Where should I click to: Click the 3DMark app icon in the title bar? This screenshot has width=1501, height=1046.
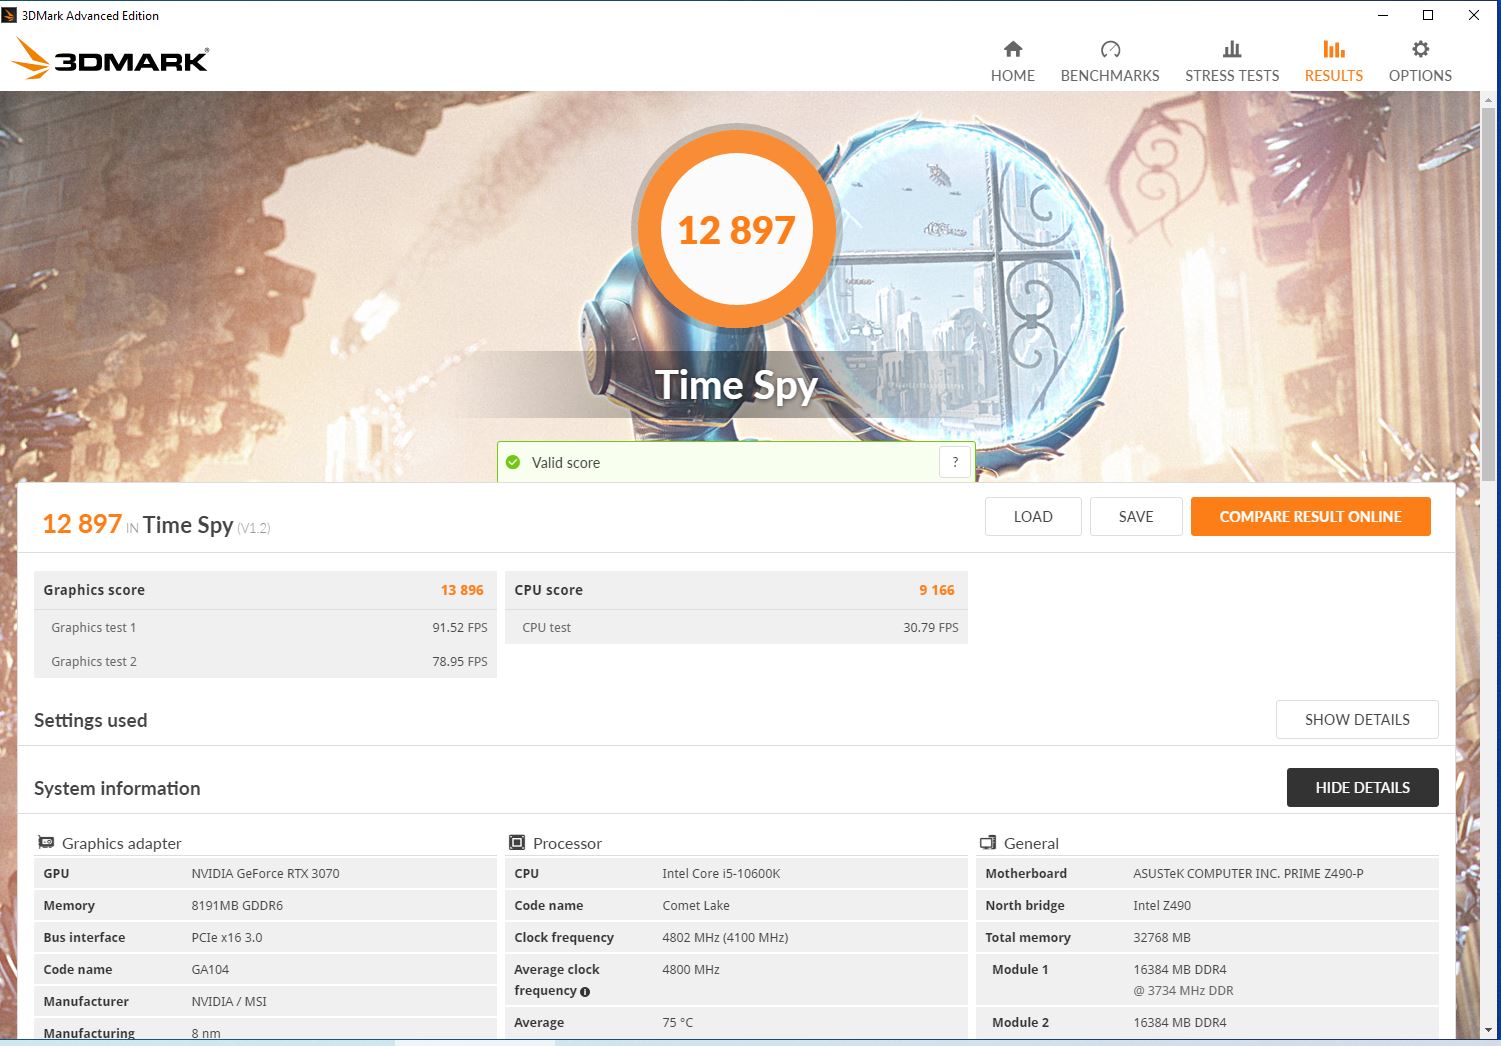click(x=10, y=15)
